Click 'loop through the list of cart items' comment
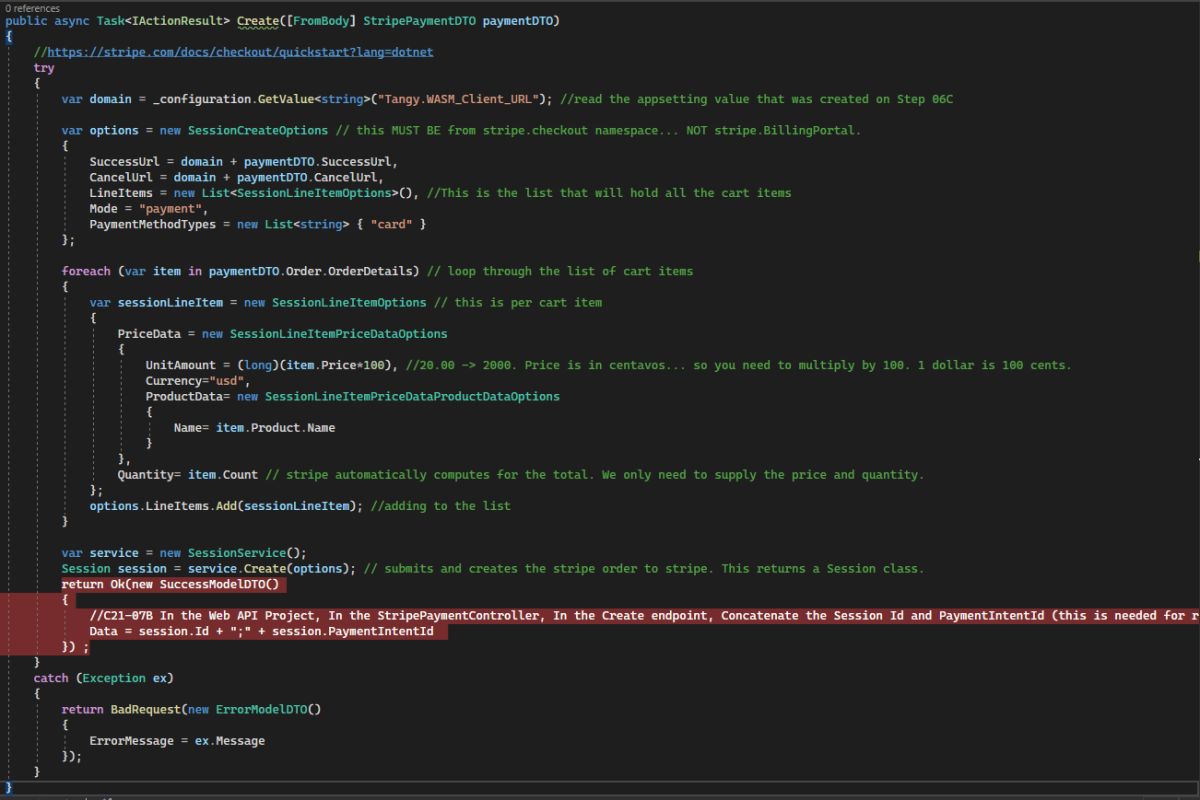 (559, 270)
